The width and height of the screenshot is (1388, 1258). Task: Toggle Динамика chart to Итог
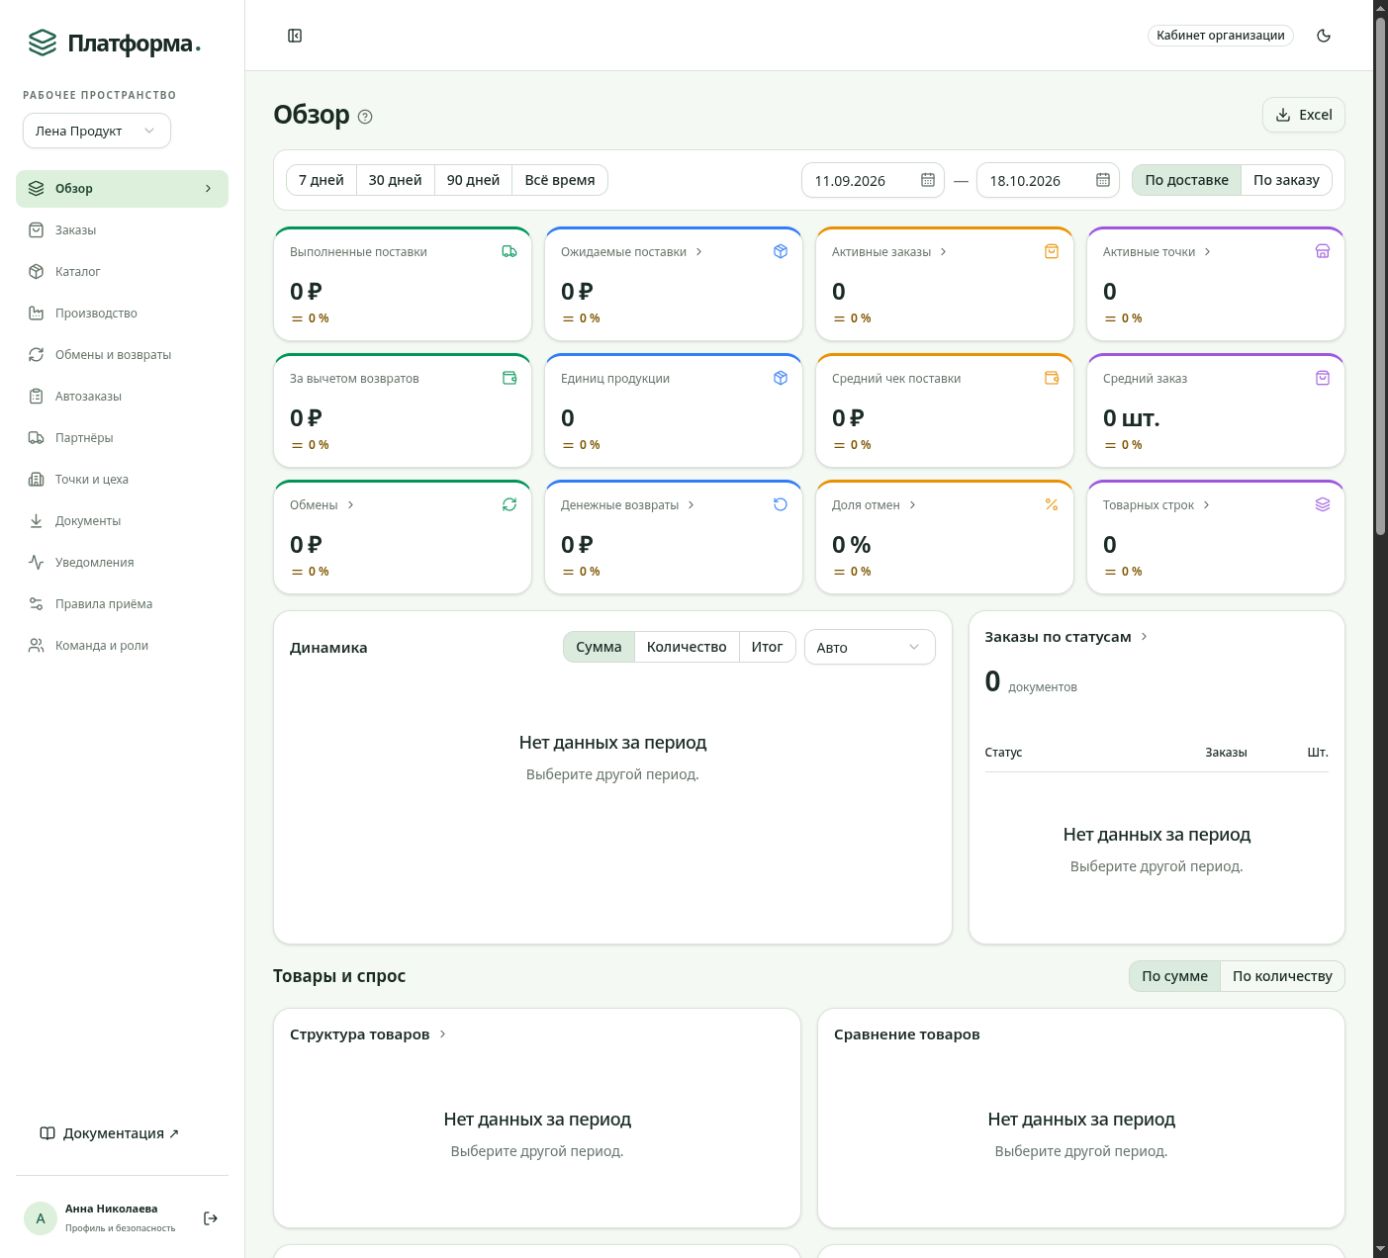[767, 647]
